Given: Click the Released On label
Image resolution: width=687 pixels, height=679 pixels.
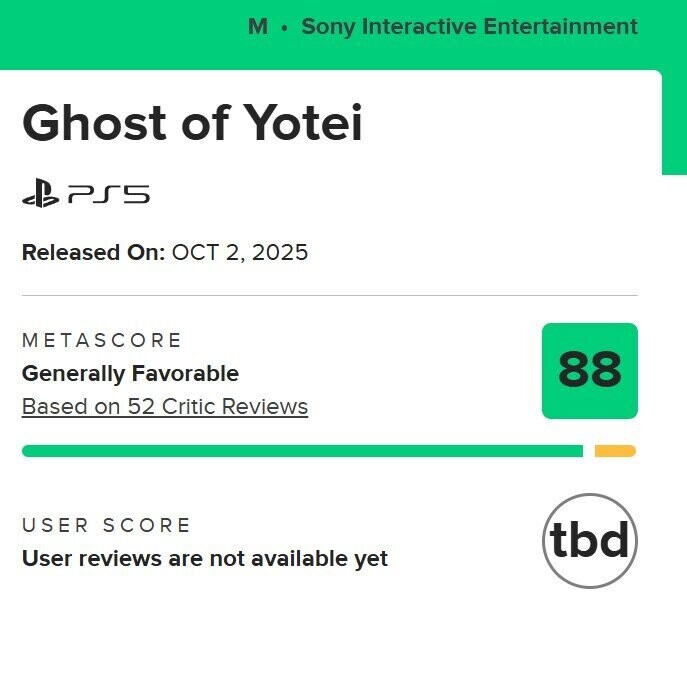Looking at the screenshot, I should (x=93, y=252).
